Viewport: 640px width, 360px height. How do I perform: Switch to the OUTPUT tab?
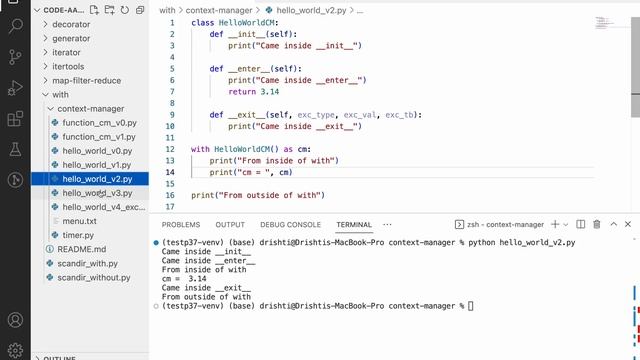point(230,225)
